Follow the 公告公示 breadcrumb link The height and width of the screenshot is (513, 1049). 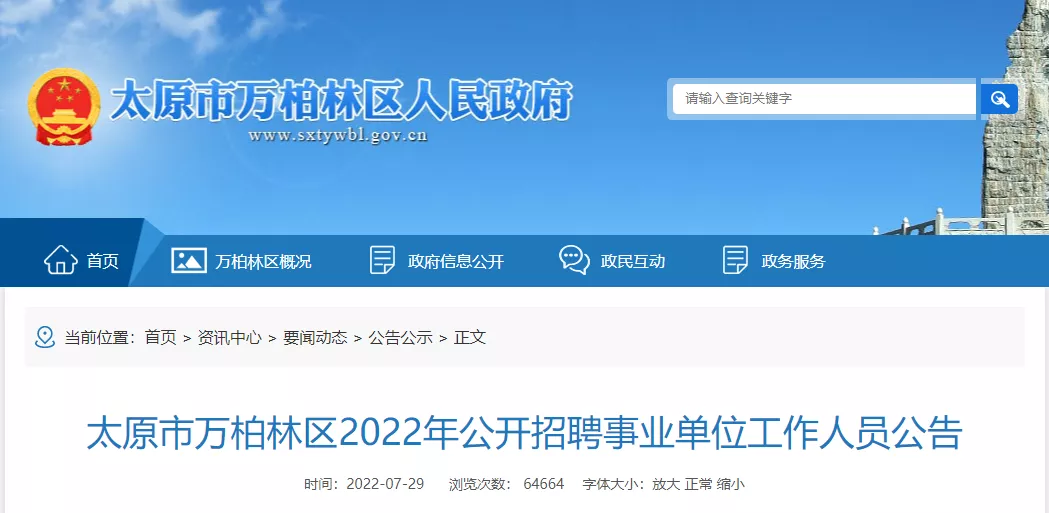401,338
